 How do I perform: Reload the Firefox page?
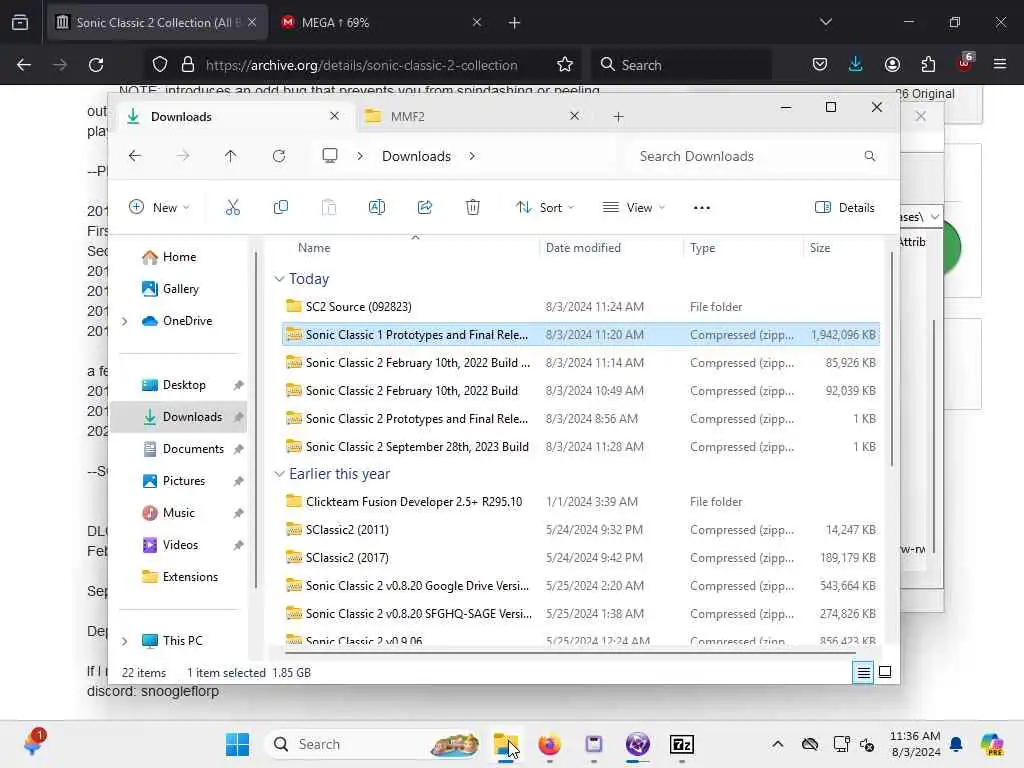(96, 65)
